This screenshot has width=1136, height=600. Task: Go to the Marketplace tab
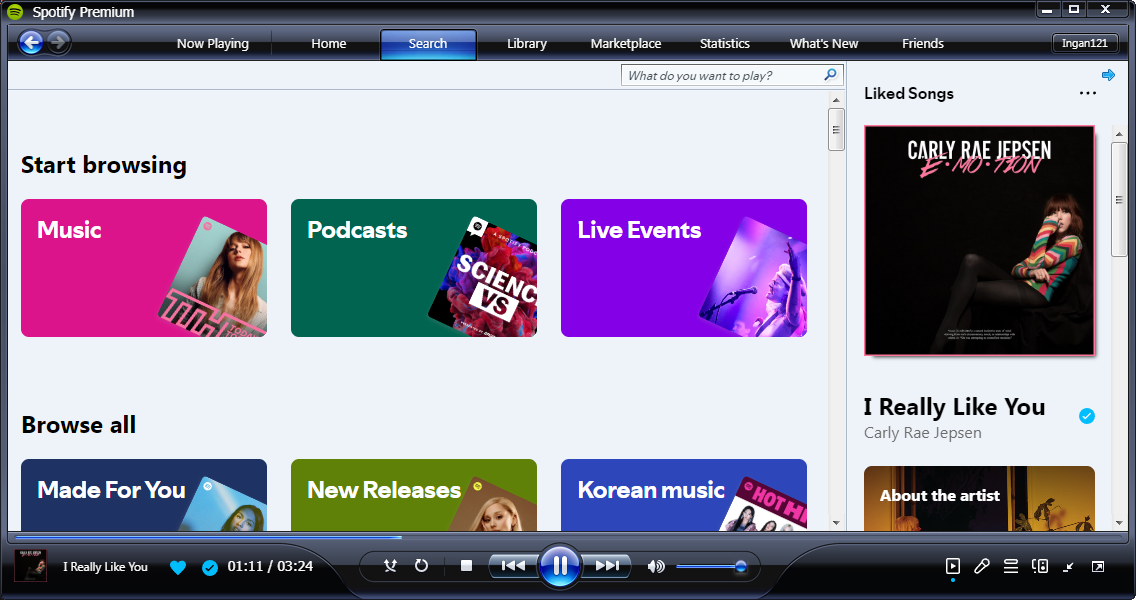[626, 43]
